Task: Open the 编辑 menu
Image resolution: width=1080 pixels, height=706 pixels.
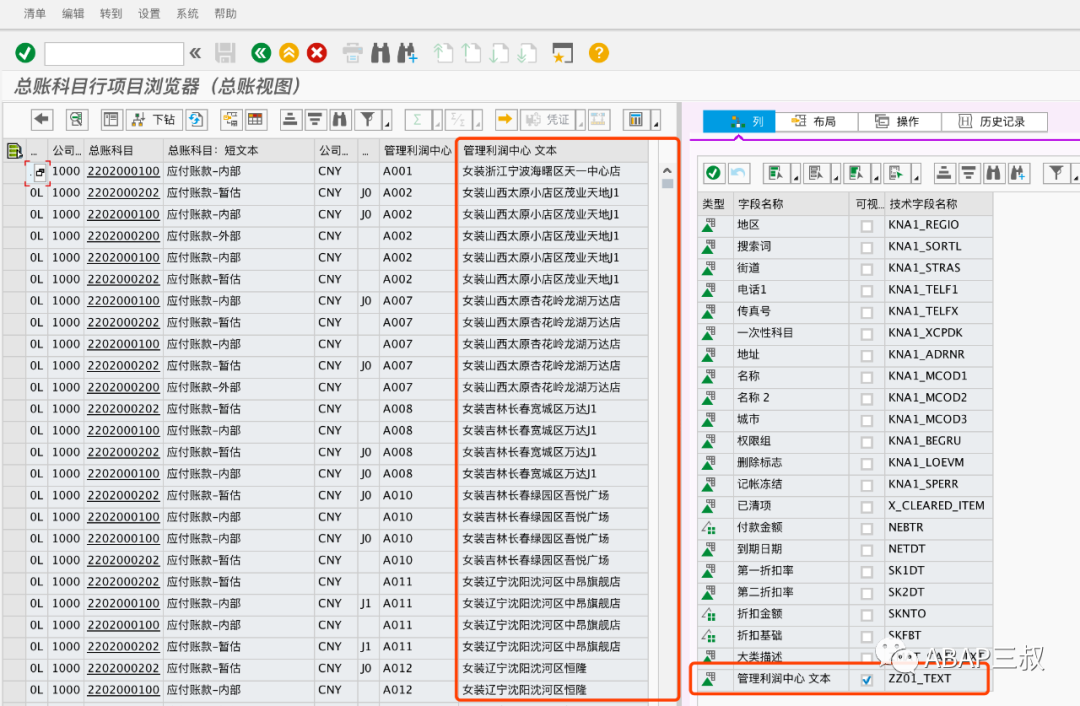Action: pyautogui.click(x=72, y=13)
